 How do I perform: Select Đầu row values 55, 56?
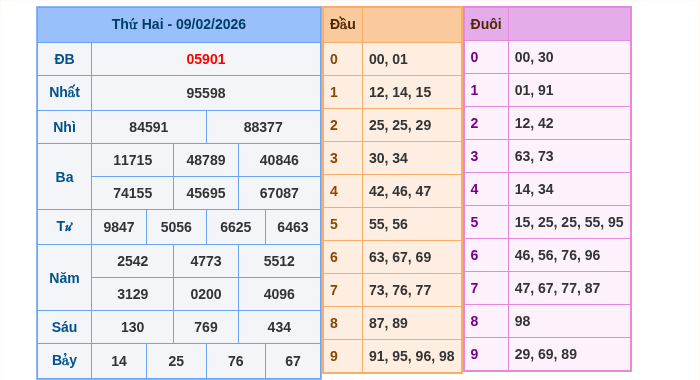[388, 224]
